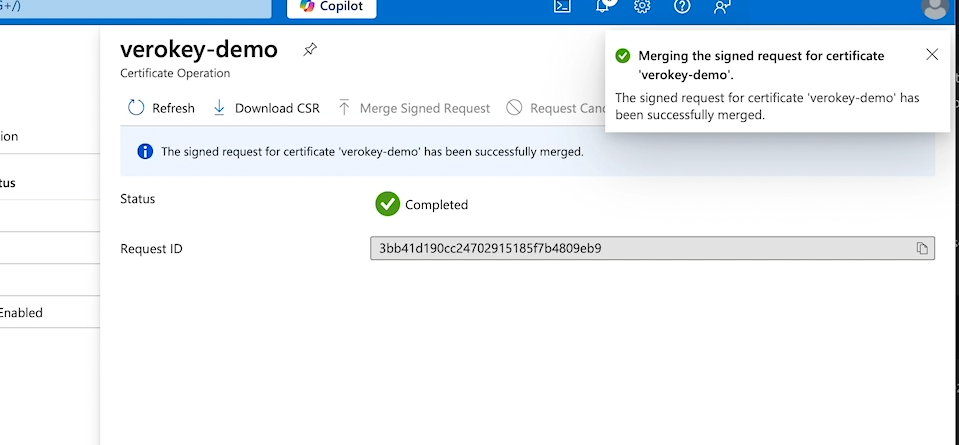Click the blue info icon in banner
The width and height of the screenshot is (959, 445).
(144, 152)
